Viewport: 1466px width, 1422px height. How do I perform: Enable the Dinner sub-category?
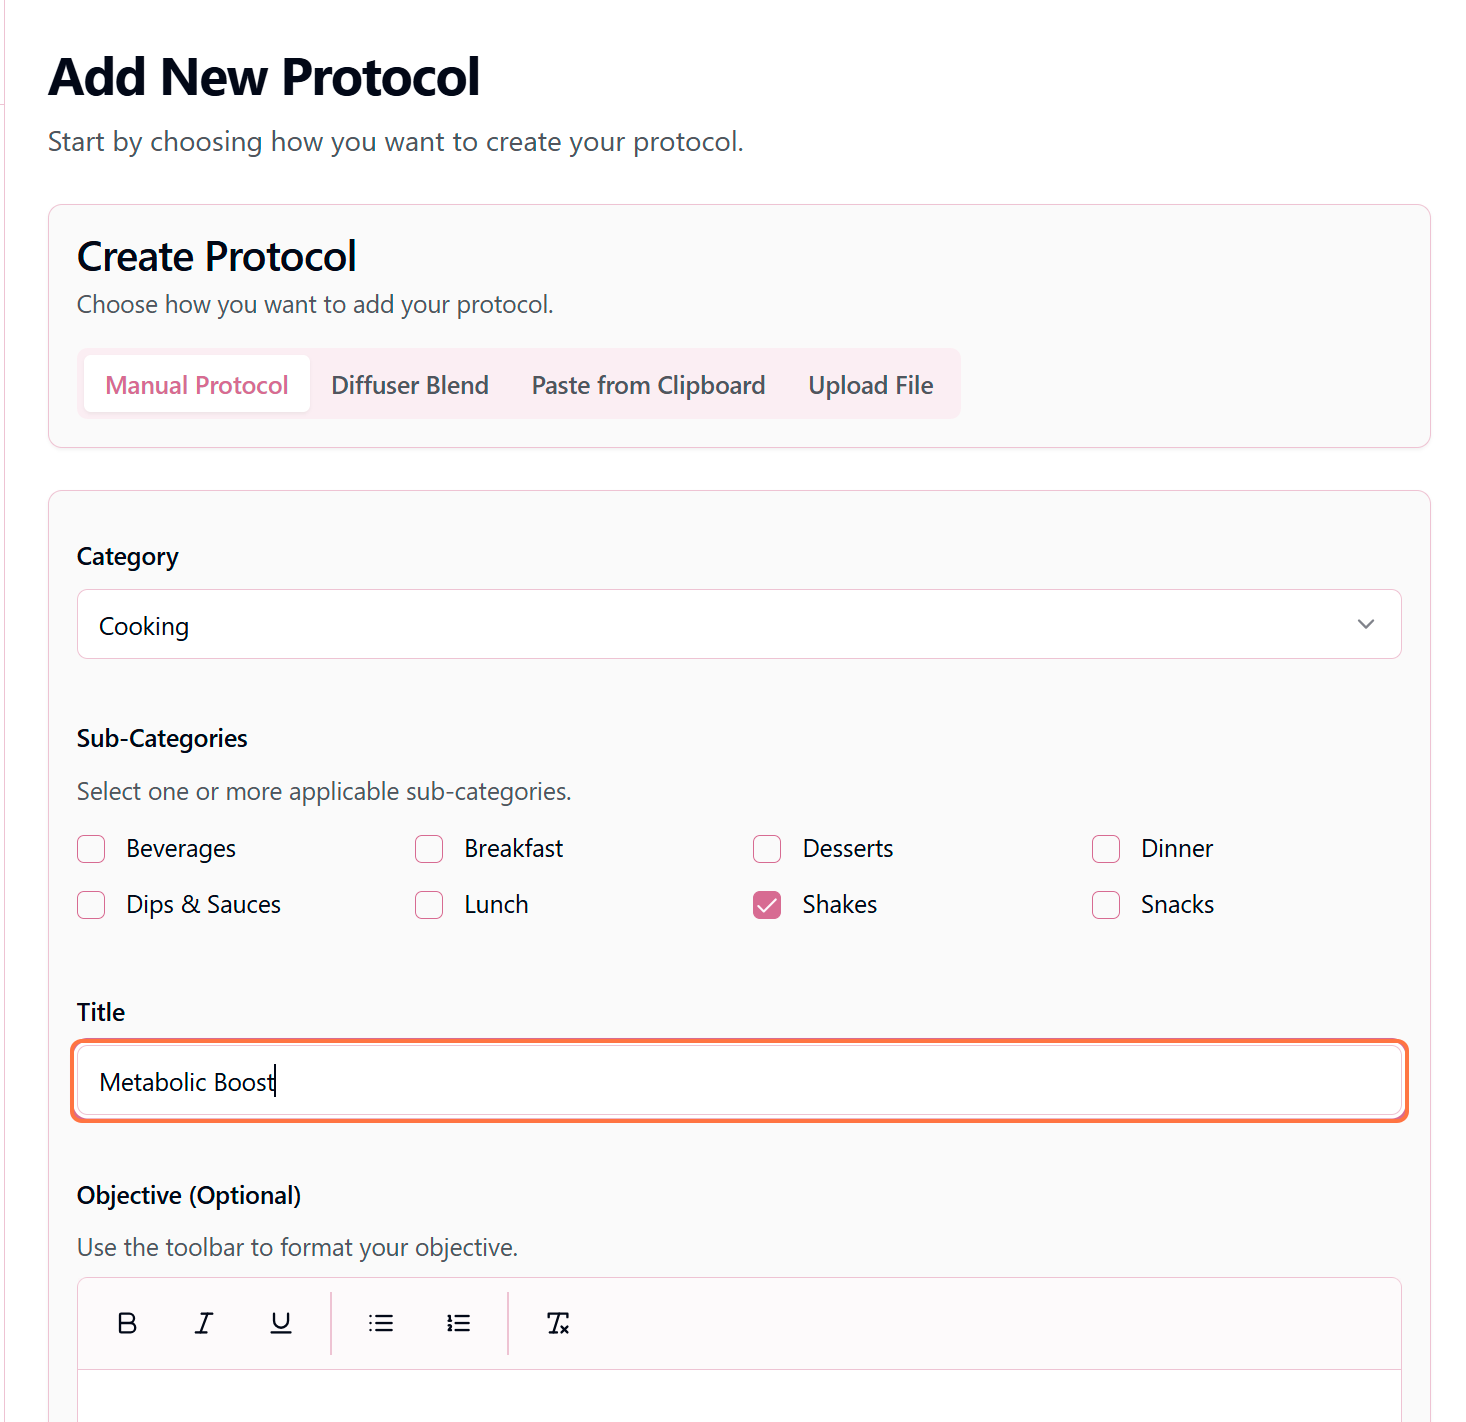[1106, 849]
